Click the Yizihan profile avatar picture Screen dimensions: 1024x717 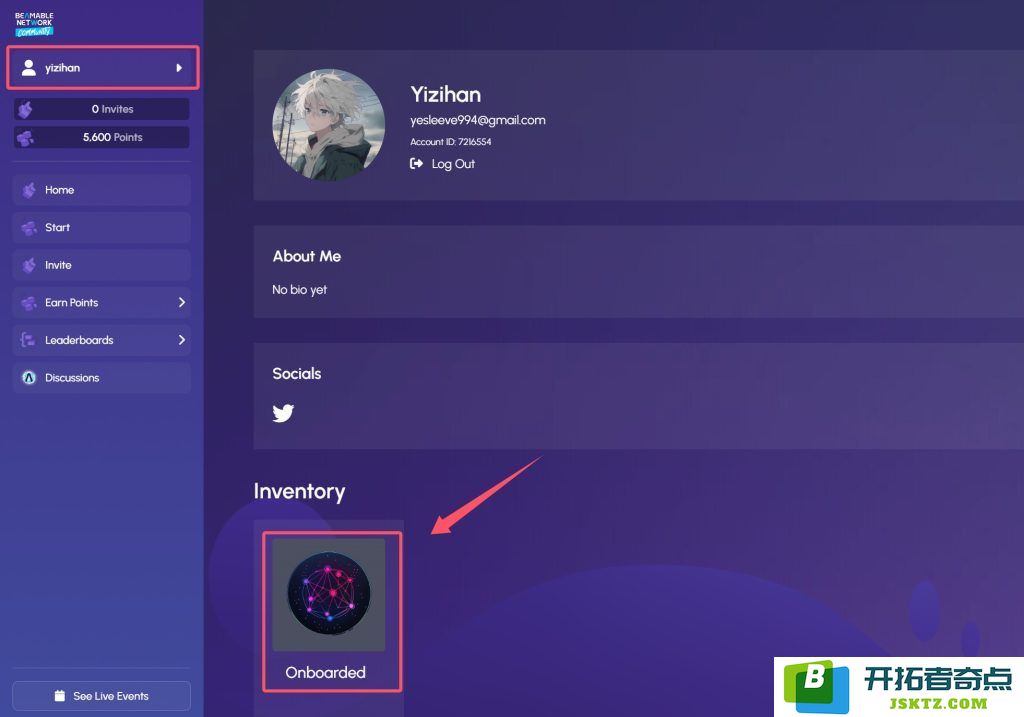click(x=328, y=125)
